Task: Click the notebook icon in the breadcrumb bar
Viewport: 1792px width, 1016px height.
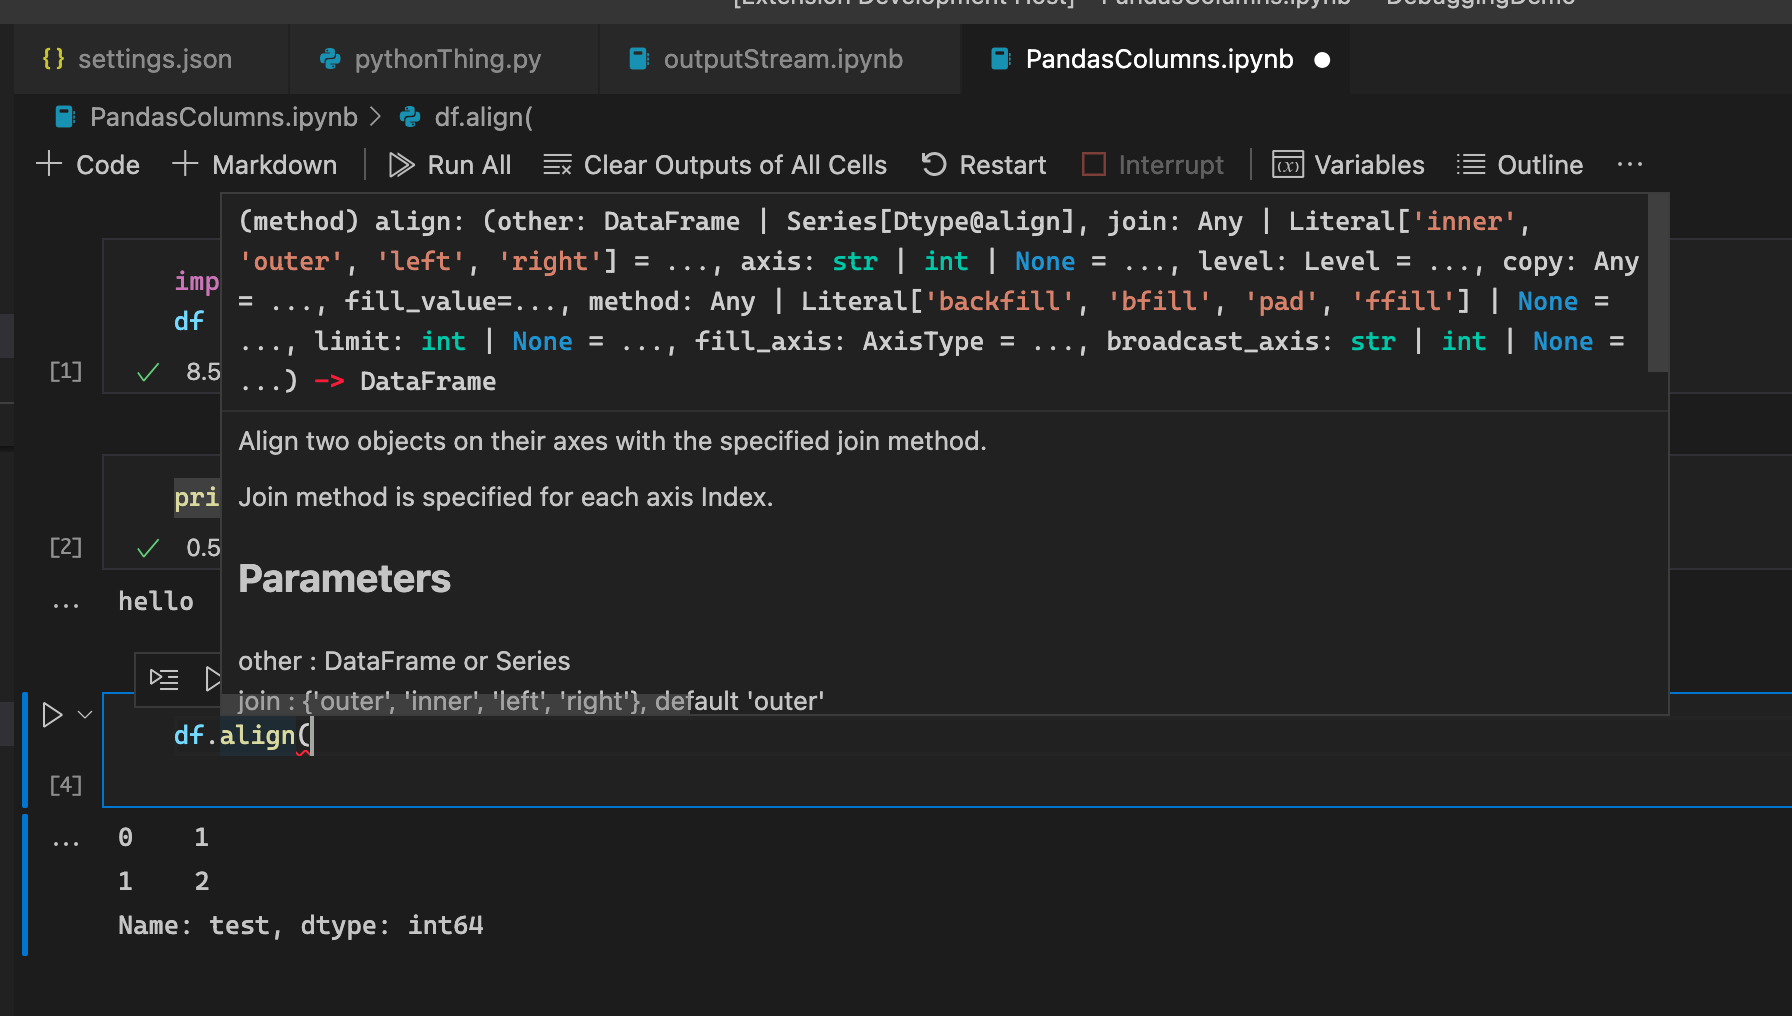Action: [65, 116]
